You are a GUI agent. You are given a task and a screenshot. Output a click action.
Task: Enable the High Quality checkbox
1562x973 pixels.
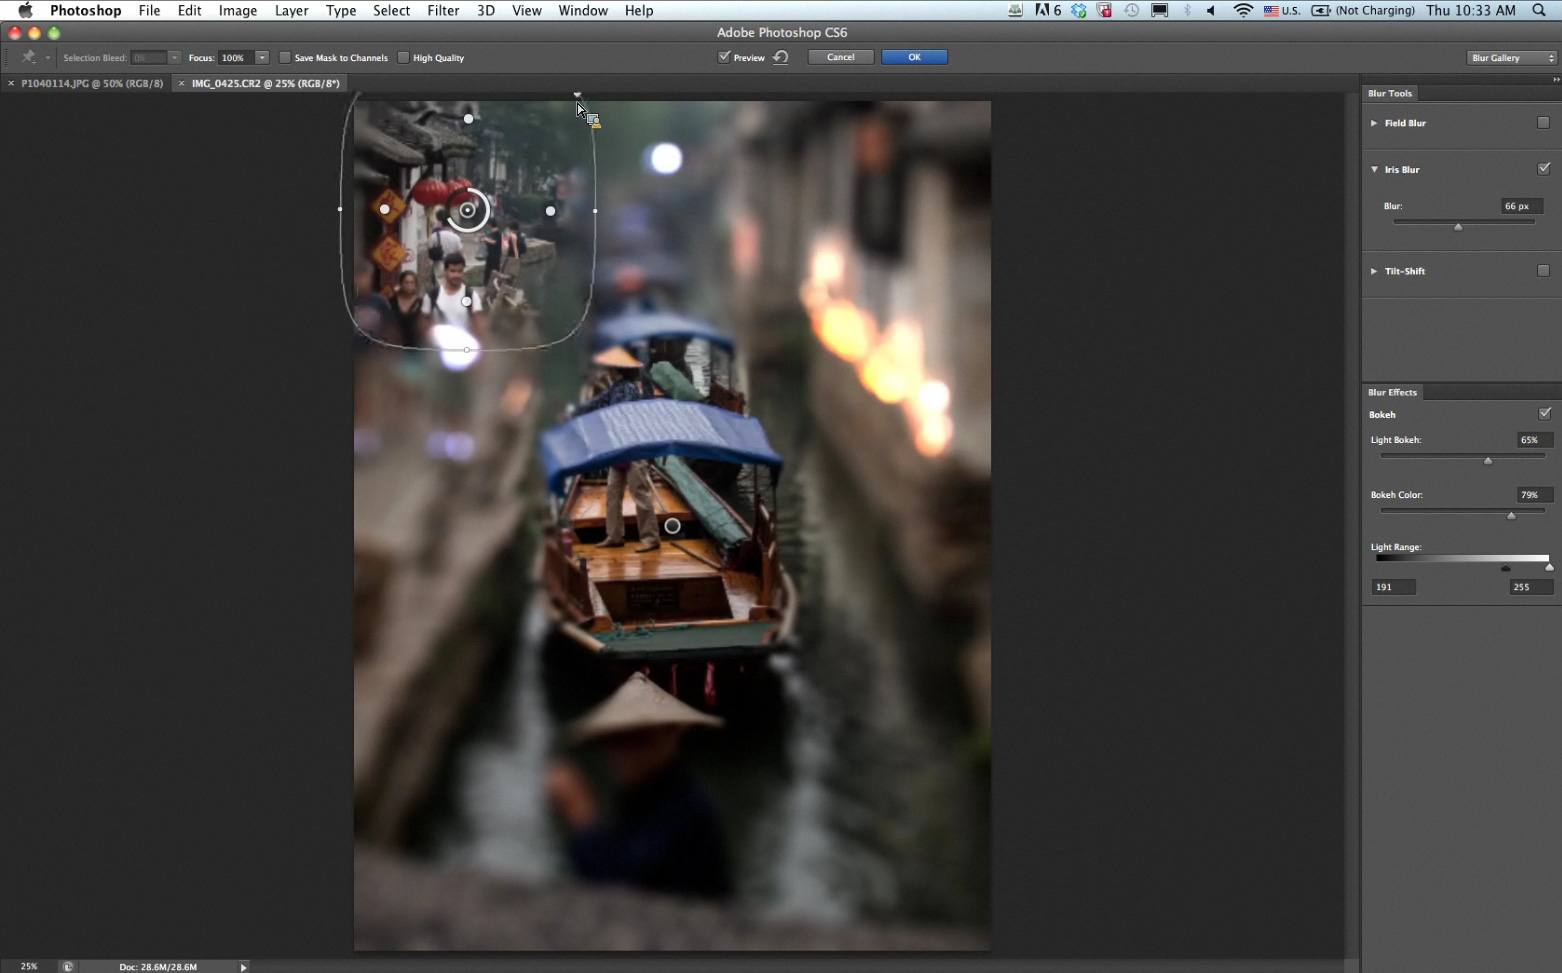[404, 58]
